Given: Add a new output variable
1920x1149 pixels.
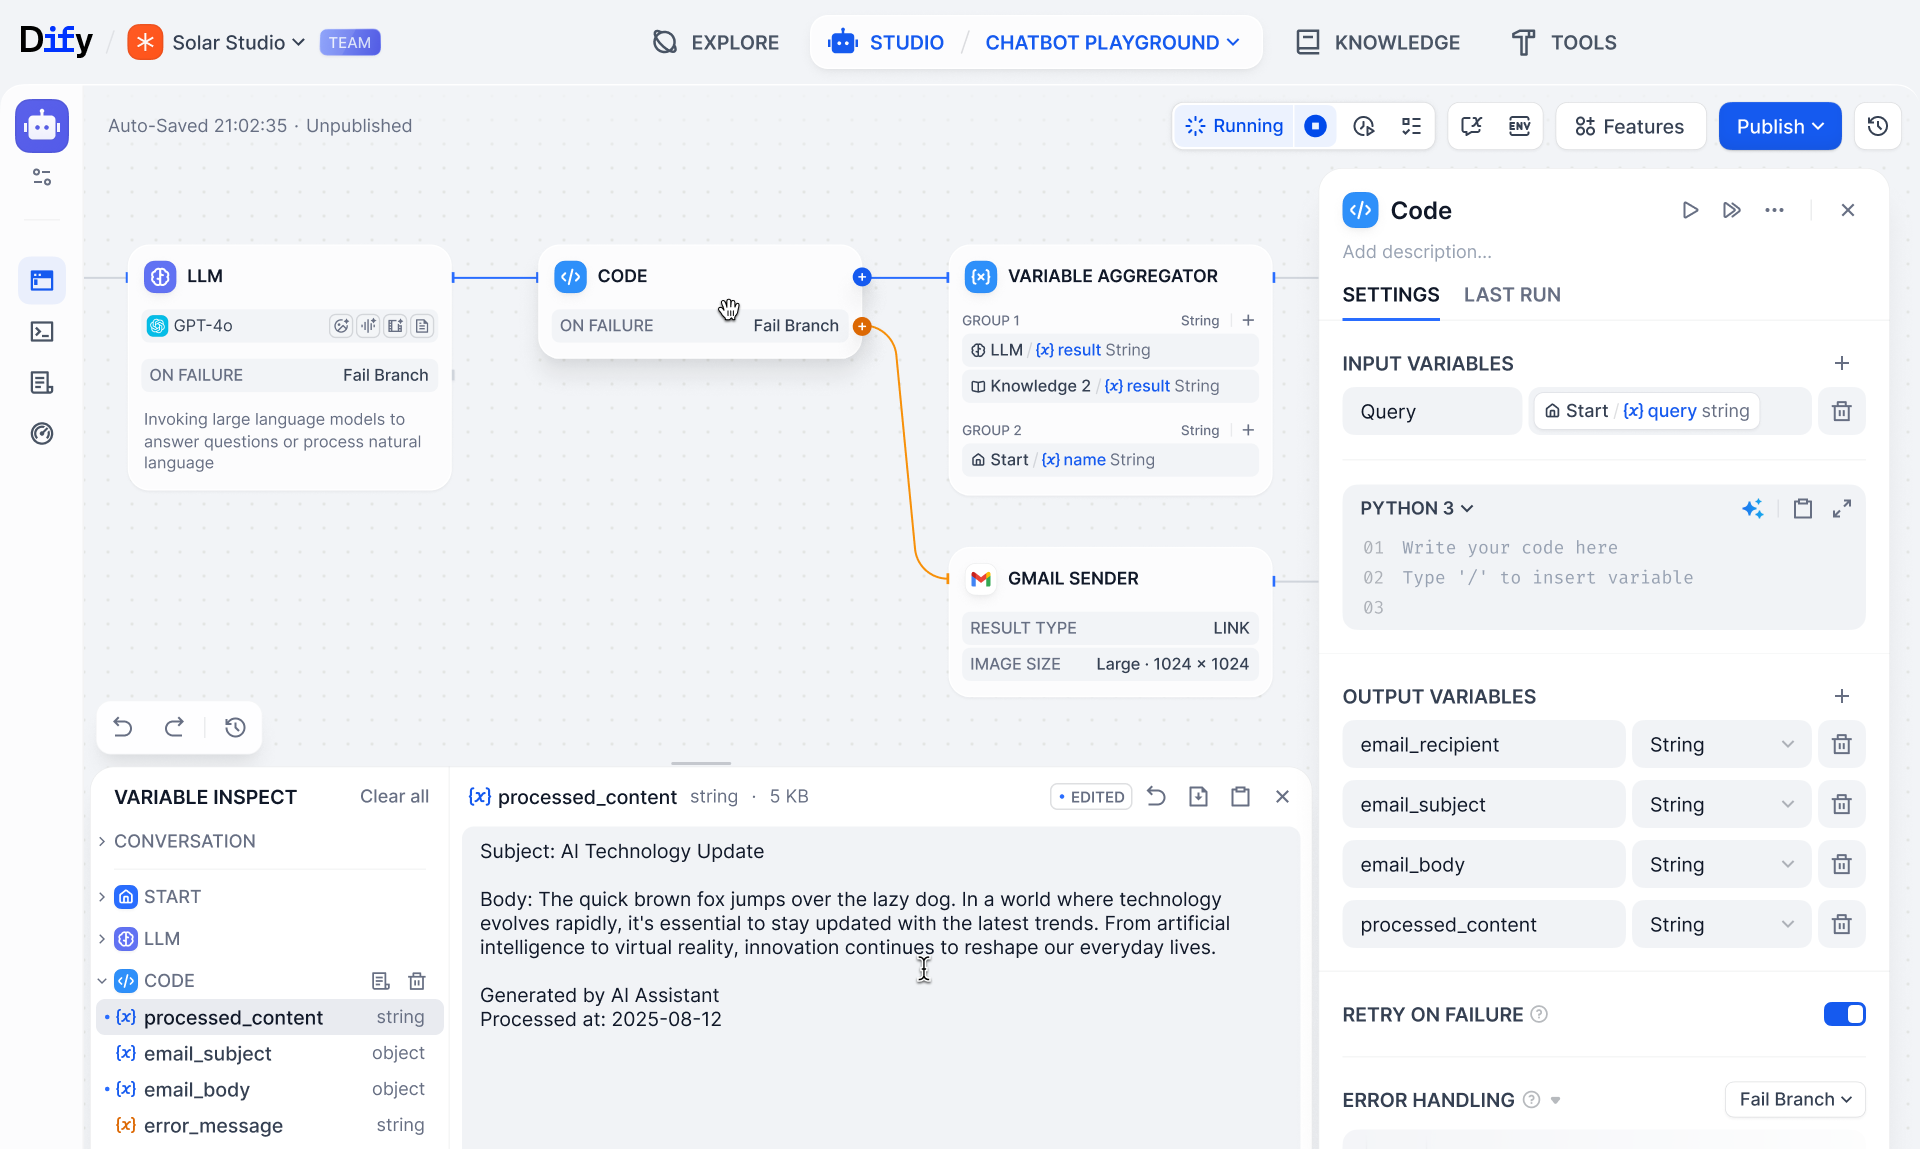Looking at the screenshot, I should 1842,696.
